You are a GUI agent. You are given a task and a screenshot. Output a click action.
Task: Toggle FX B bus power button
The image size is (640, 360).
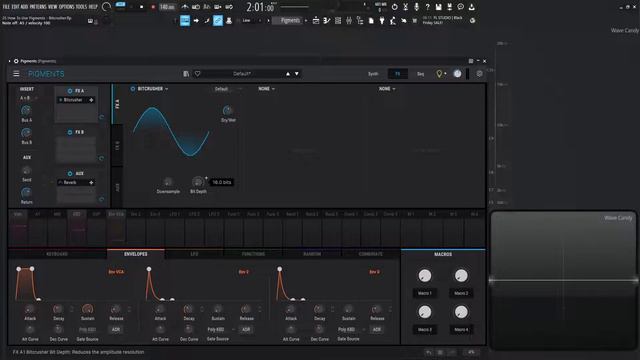(70, 132)
